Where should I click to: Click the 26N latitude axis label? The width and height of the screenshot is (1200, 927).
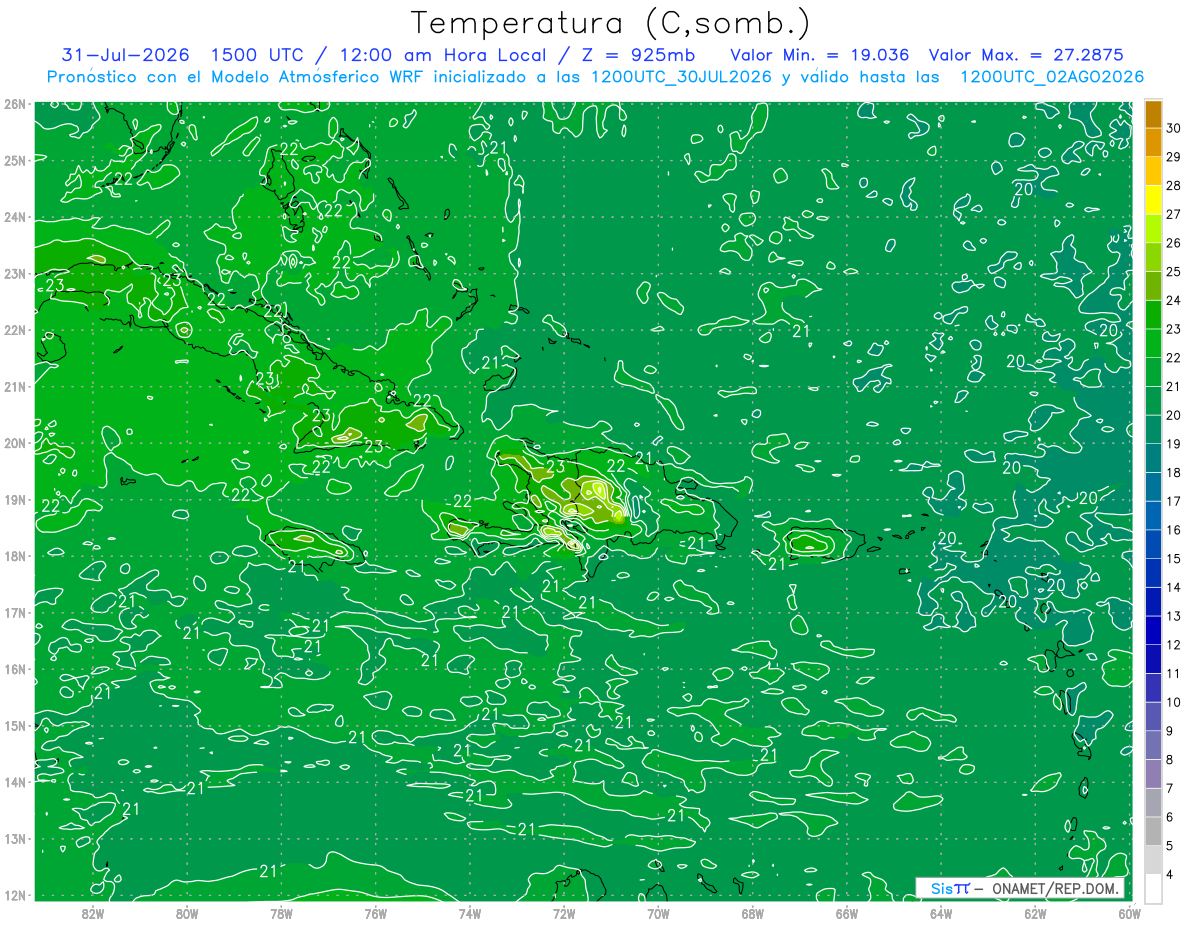point(14,104)
